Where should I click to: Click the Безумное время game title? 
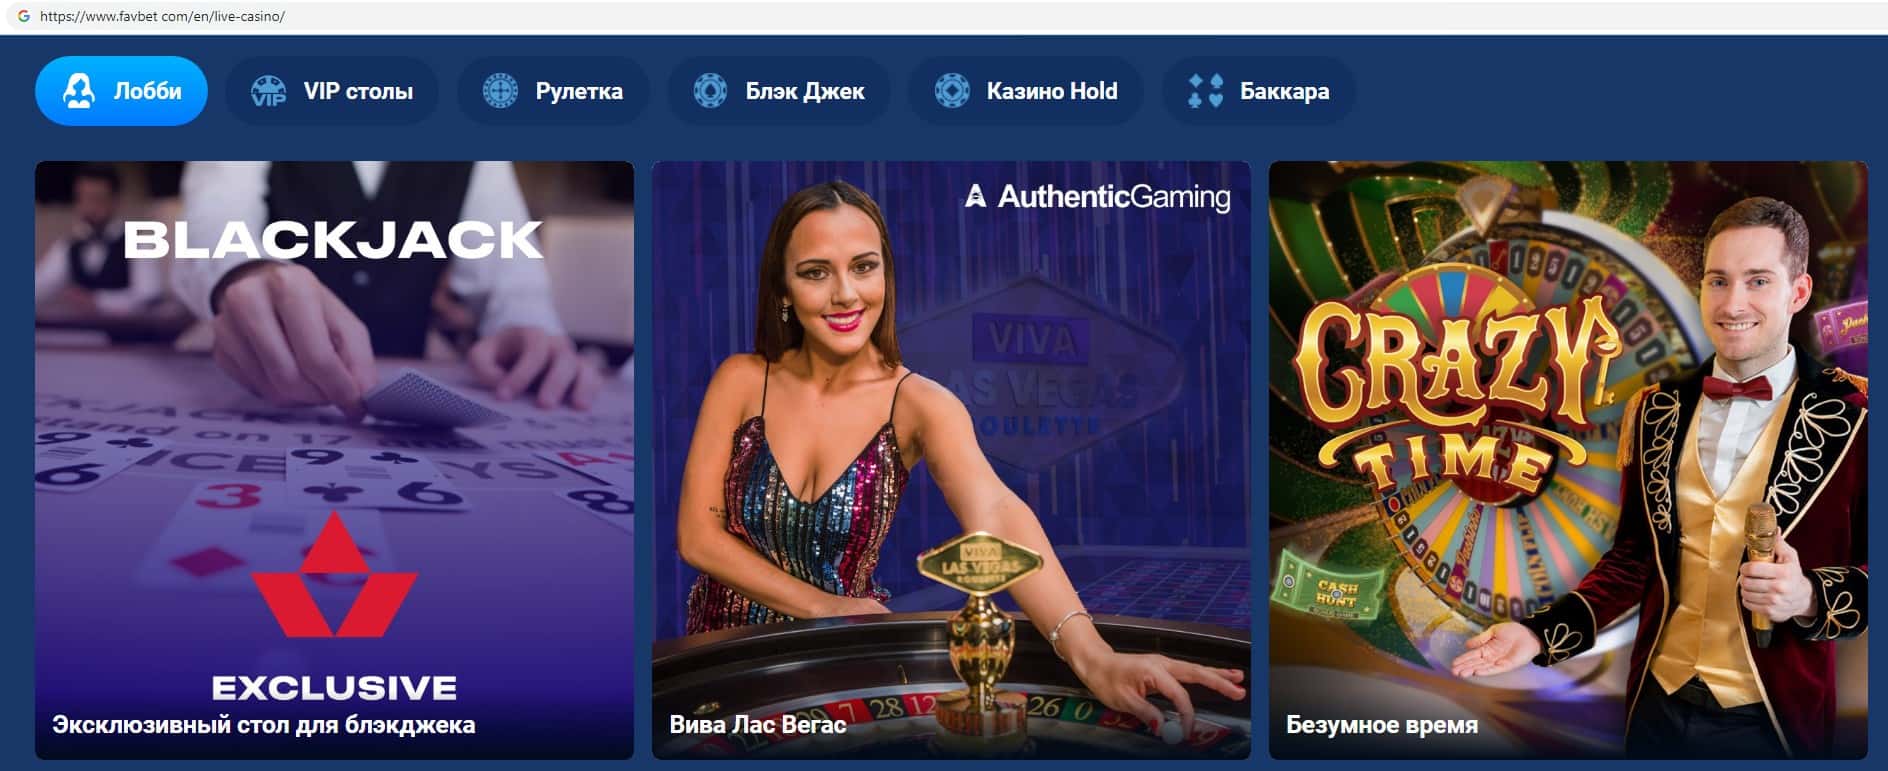[x=1382, y=725]
